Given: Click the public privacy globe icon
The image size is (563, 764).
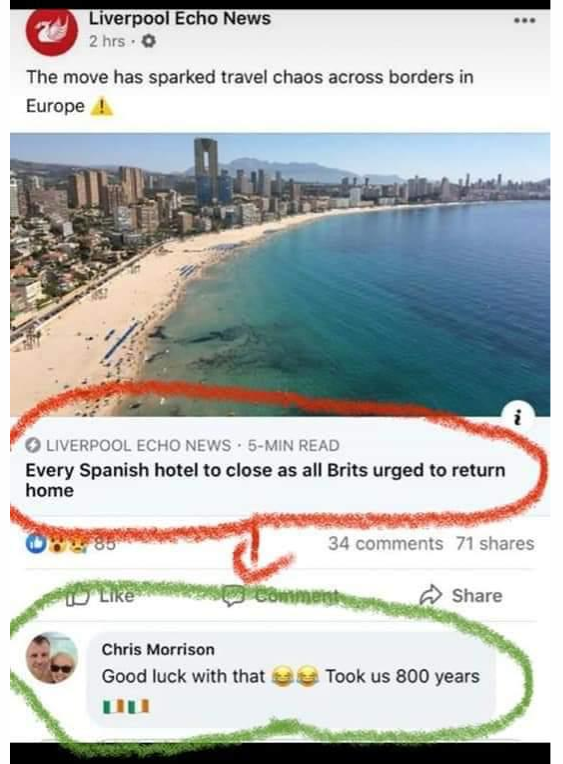Looking at the screenshot, I should pyautogui.click(x=148, y=41).
